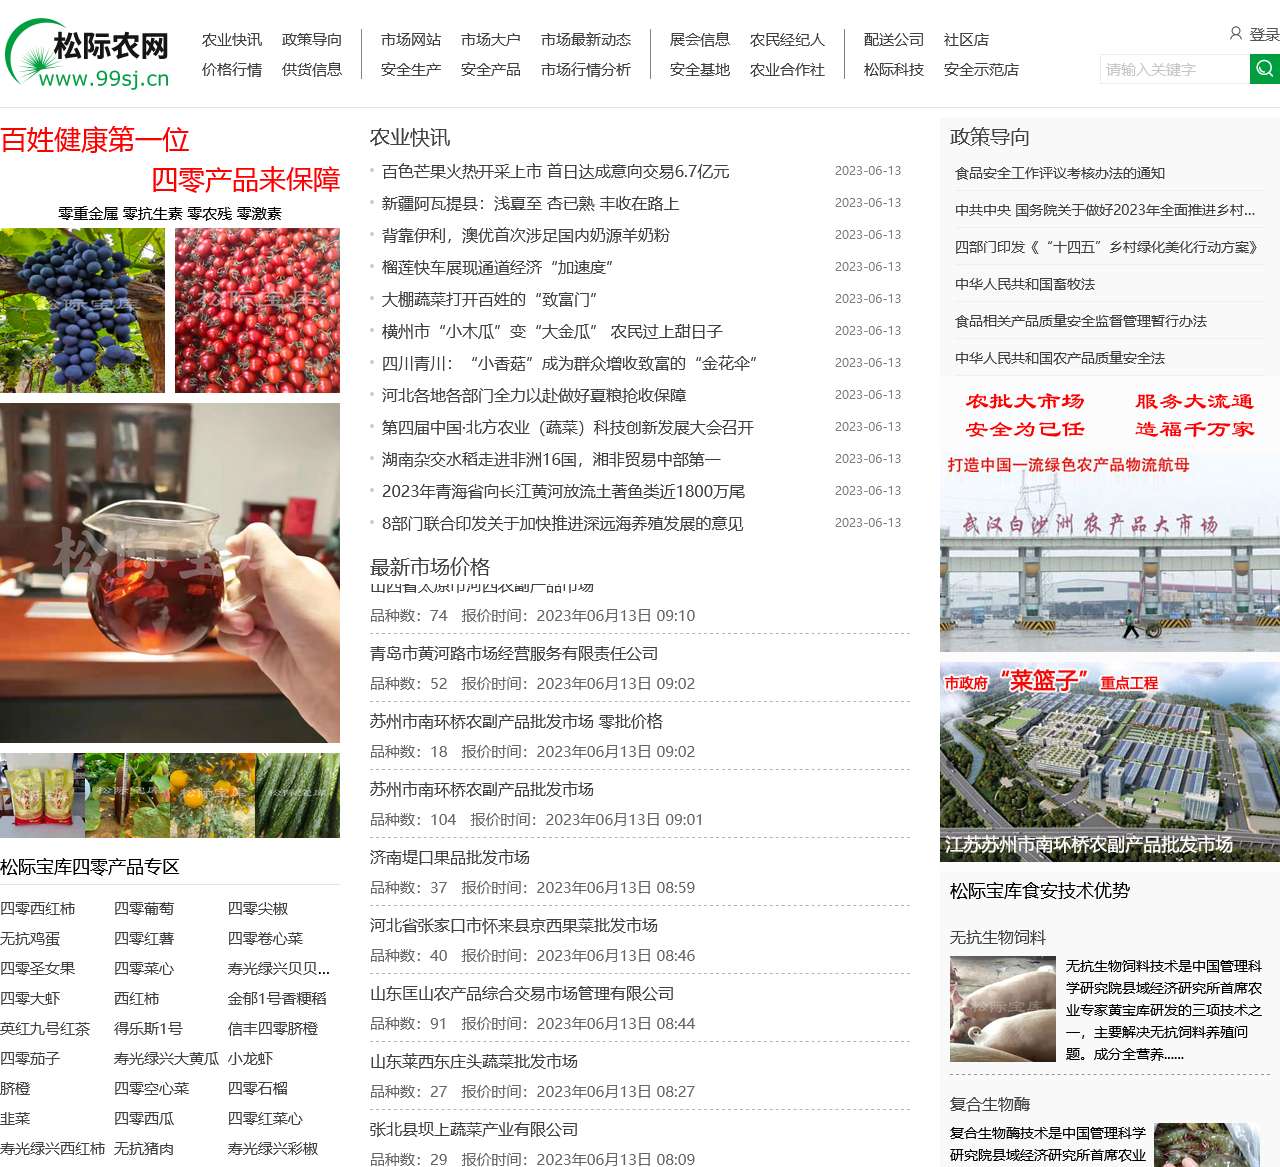Open 张北县坝上蔬菜产业有限公司 listing

pyautogui.click(x=474, y=1130)
